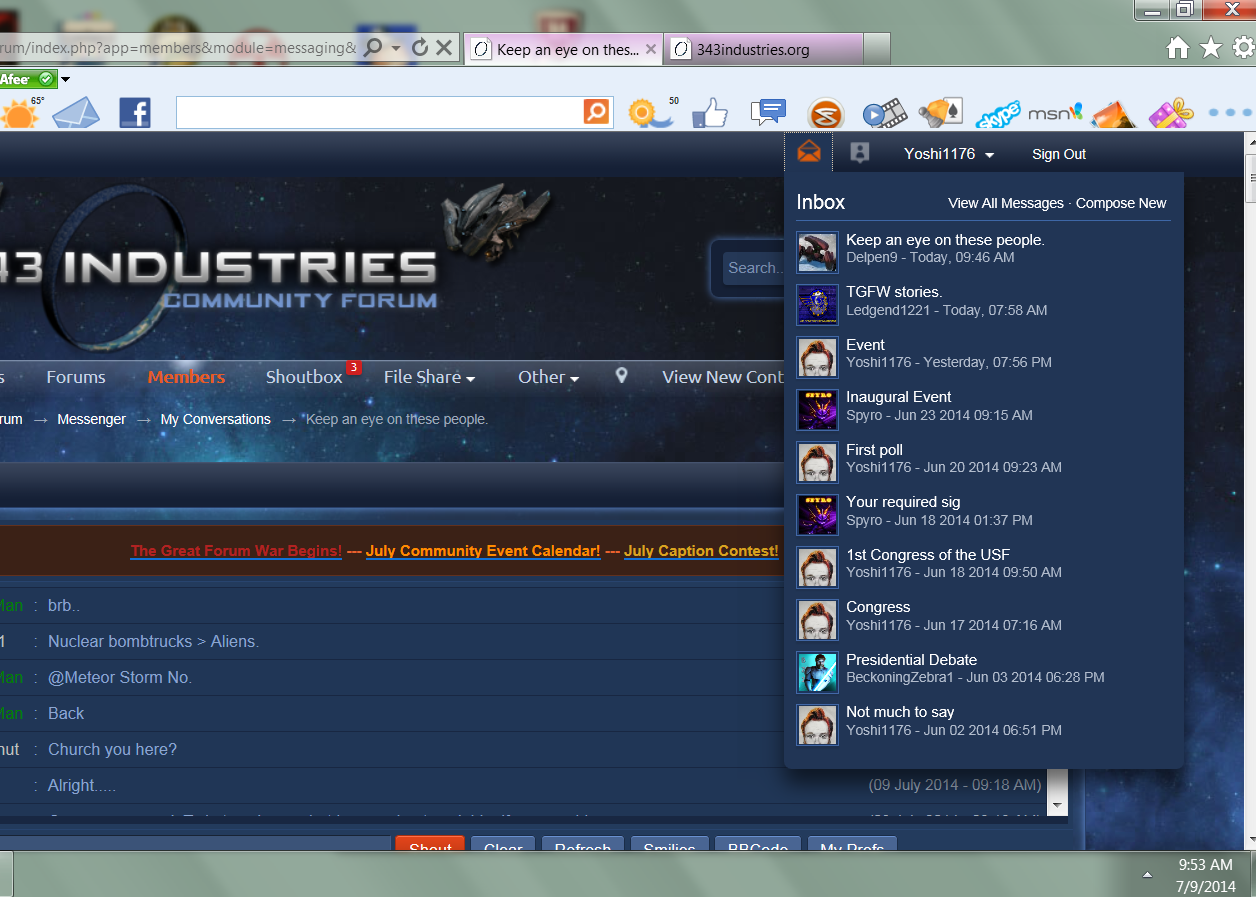Image resolution: width=1256 pixels, height=897 pixels.
Task: Click the thumbs-up like icon in toolbar
Action: point(710,113)
